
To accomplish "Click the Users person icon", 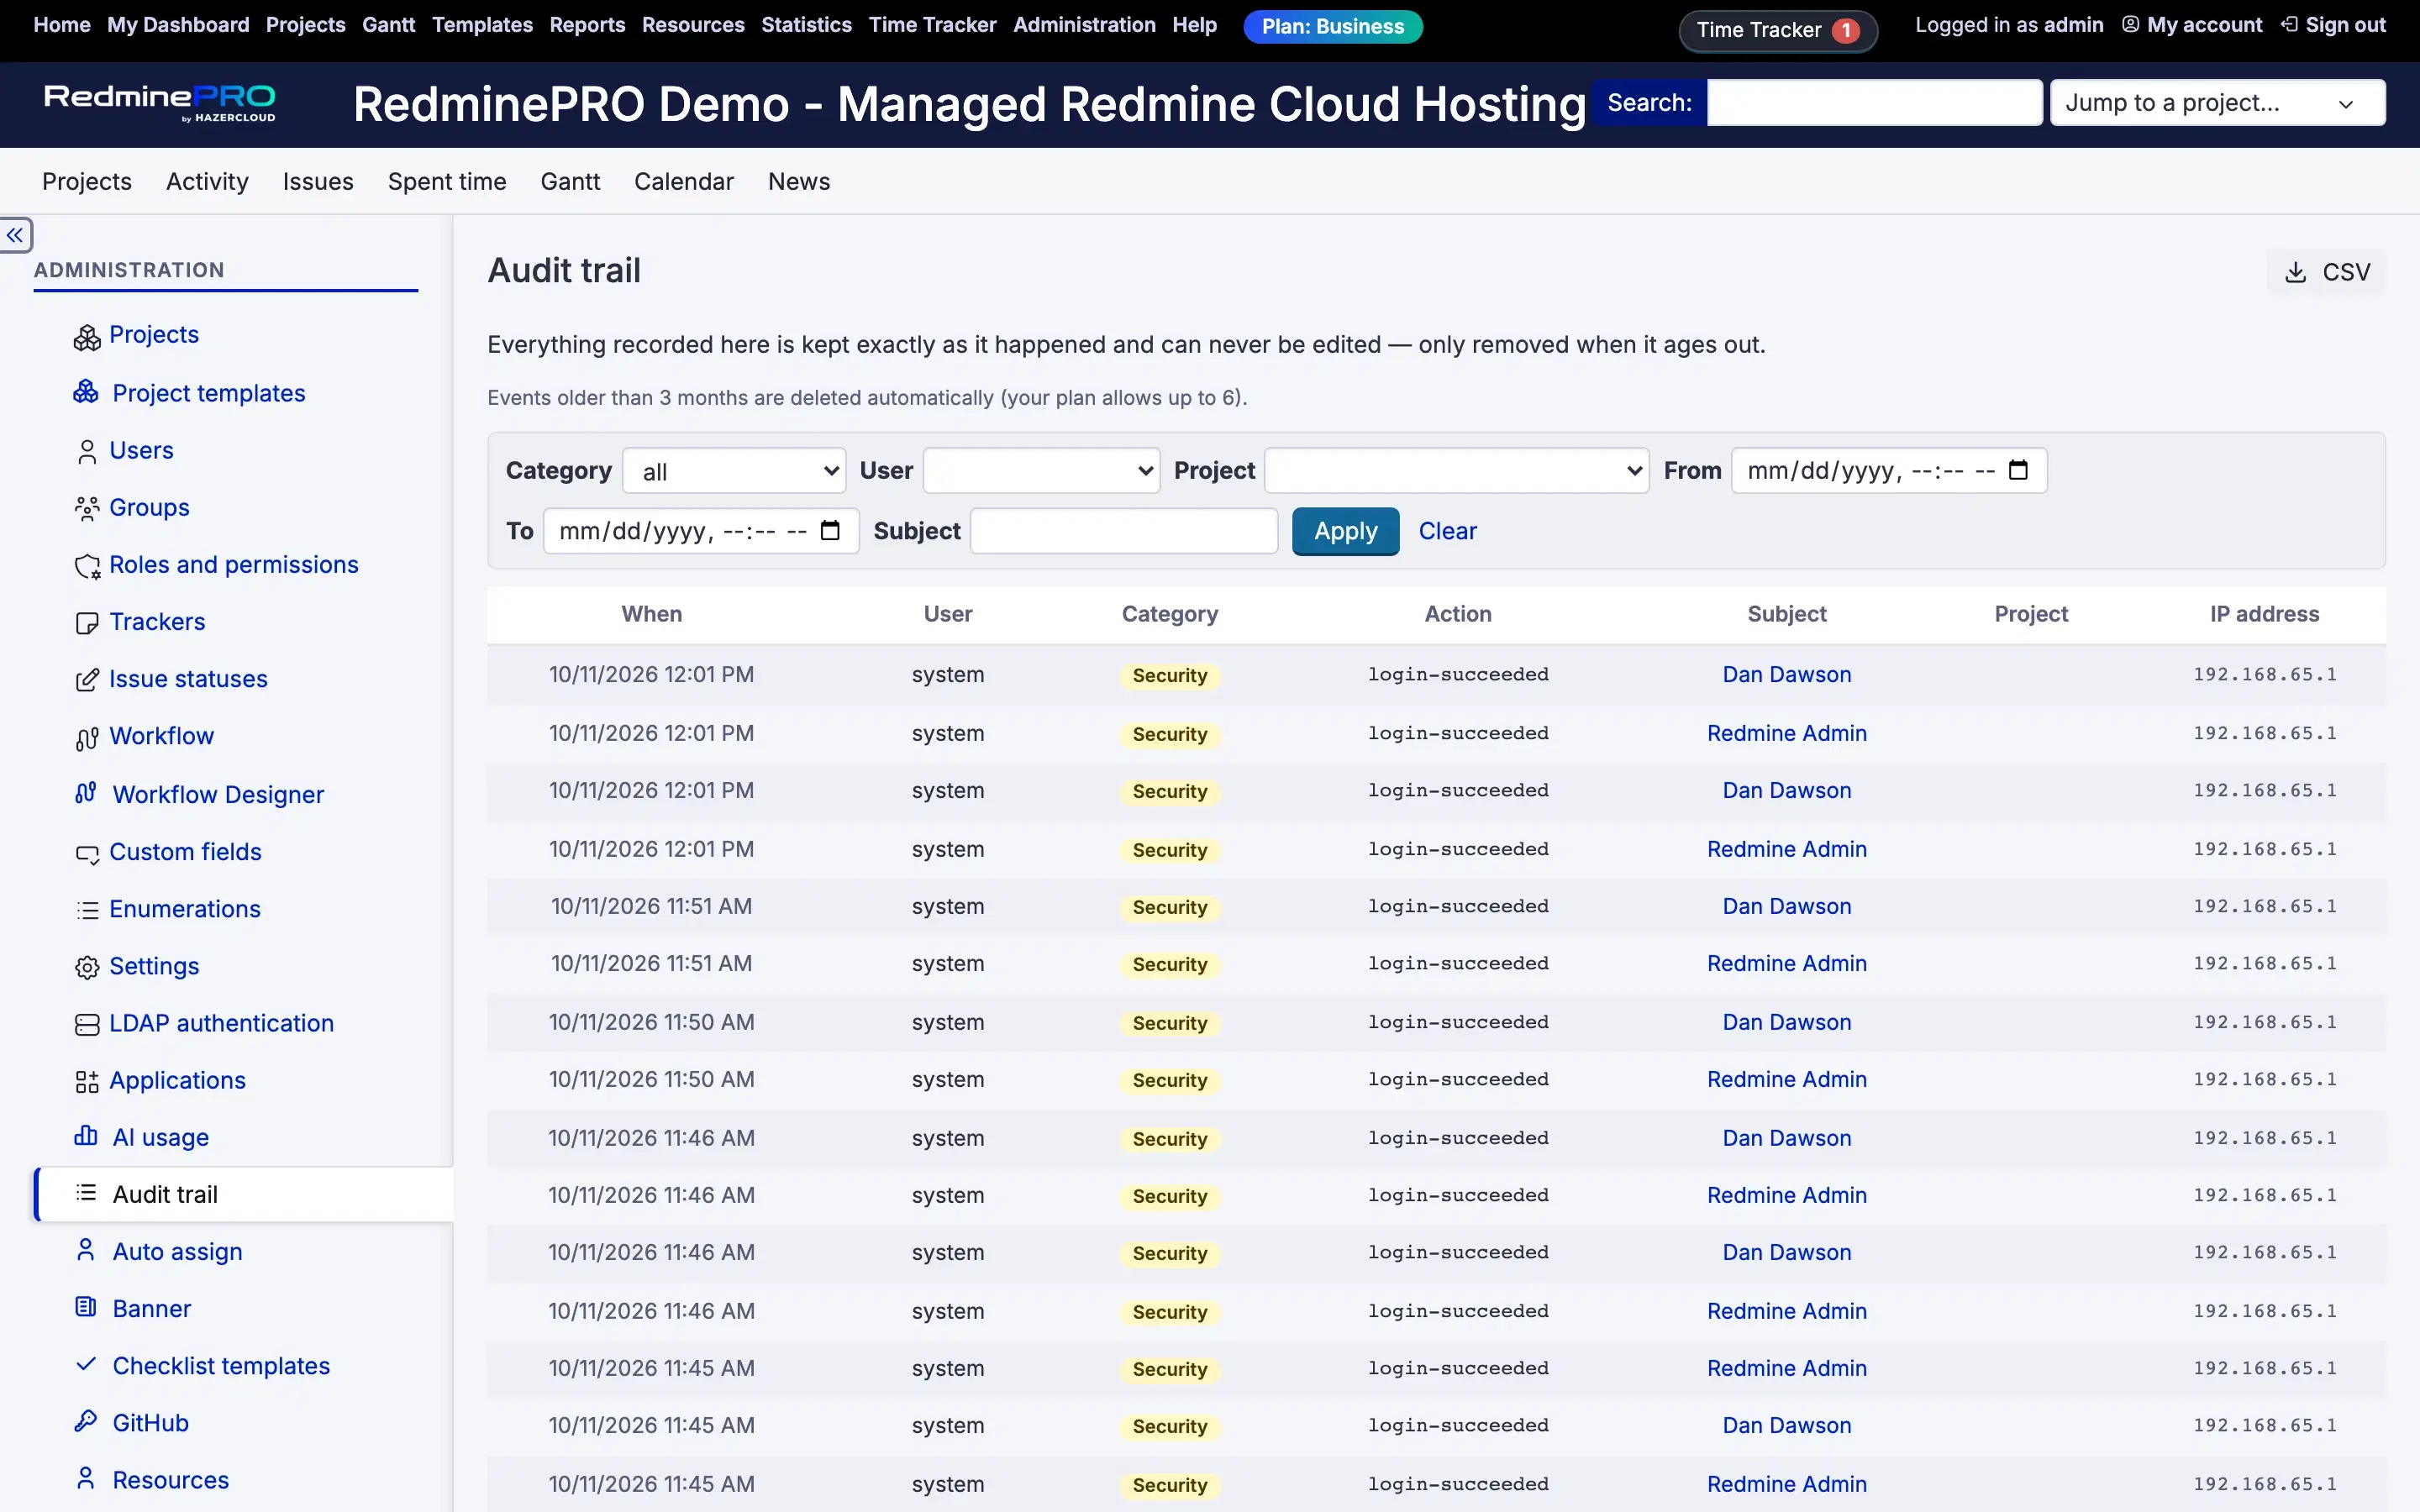I will point(87,452).
